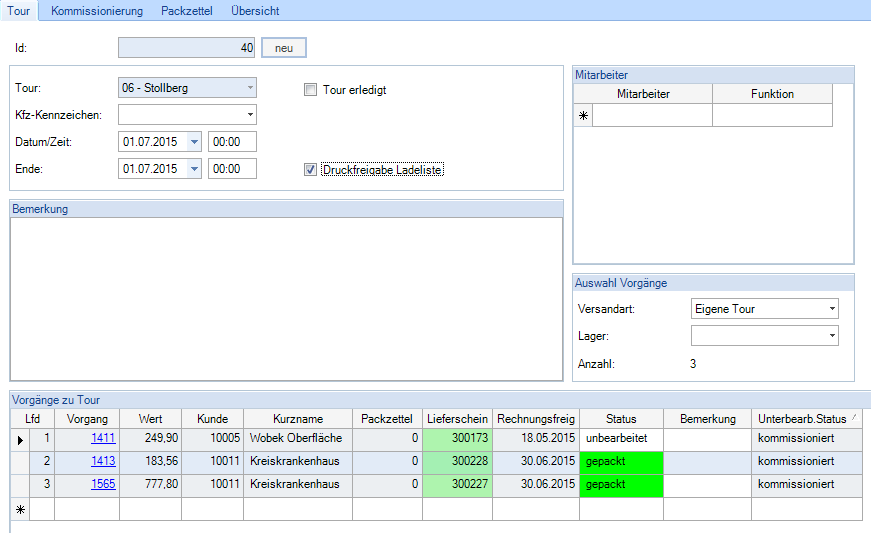Expand the Kfz-Kennzeichen dropdown
The height and width of the screenshot is (533, 871).
(250, 115)
